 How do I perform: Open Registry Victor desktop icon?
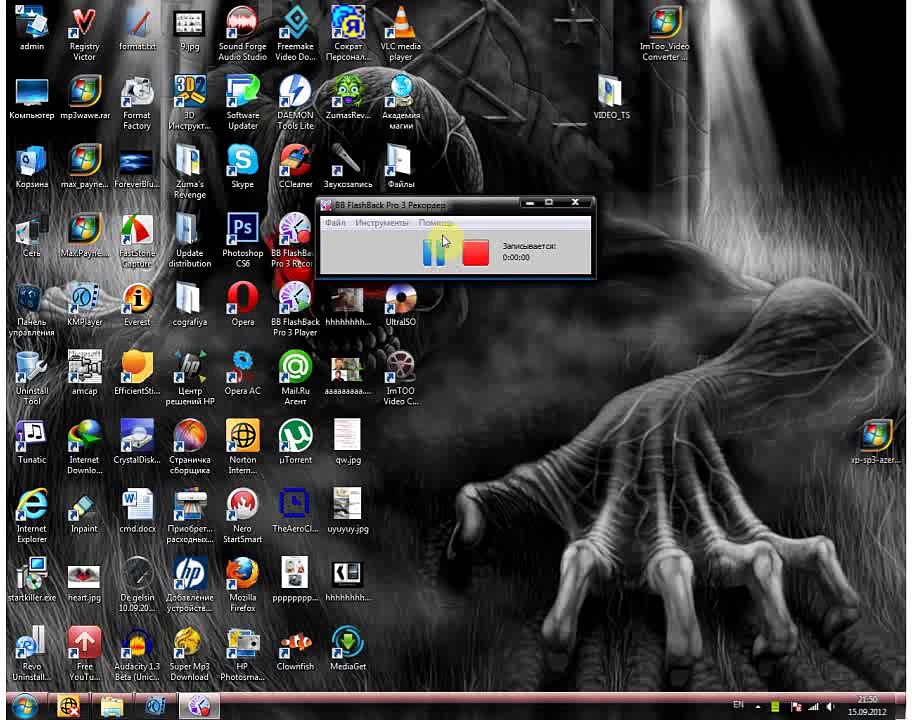[x=84, y=34]
